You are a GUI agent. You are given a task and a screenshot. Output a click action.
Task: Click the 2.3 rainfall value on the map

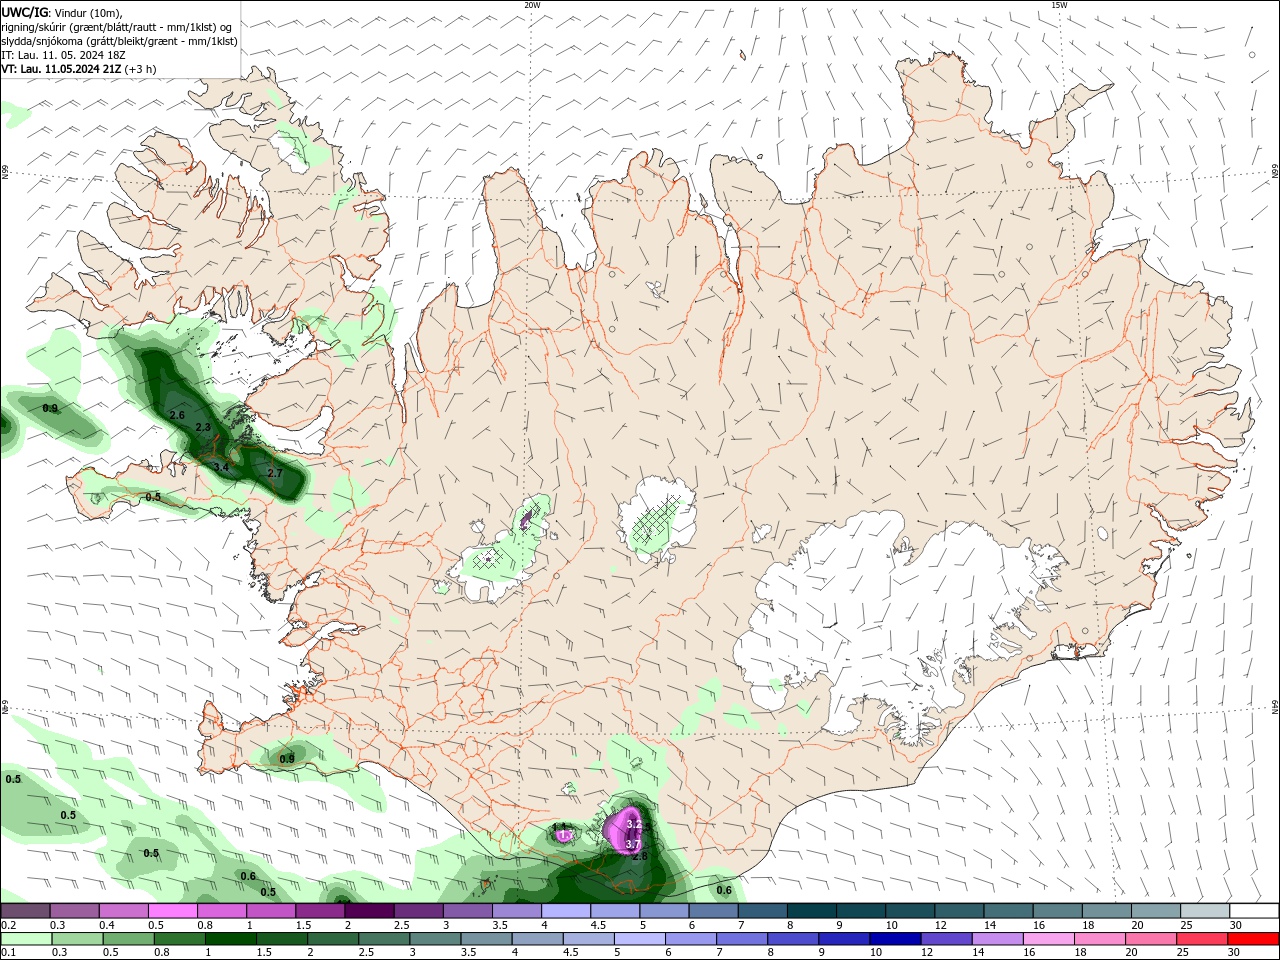click(x=203, y=427)
